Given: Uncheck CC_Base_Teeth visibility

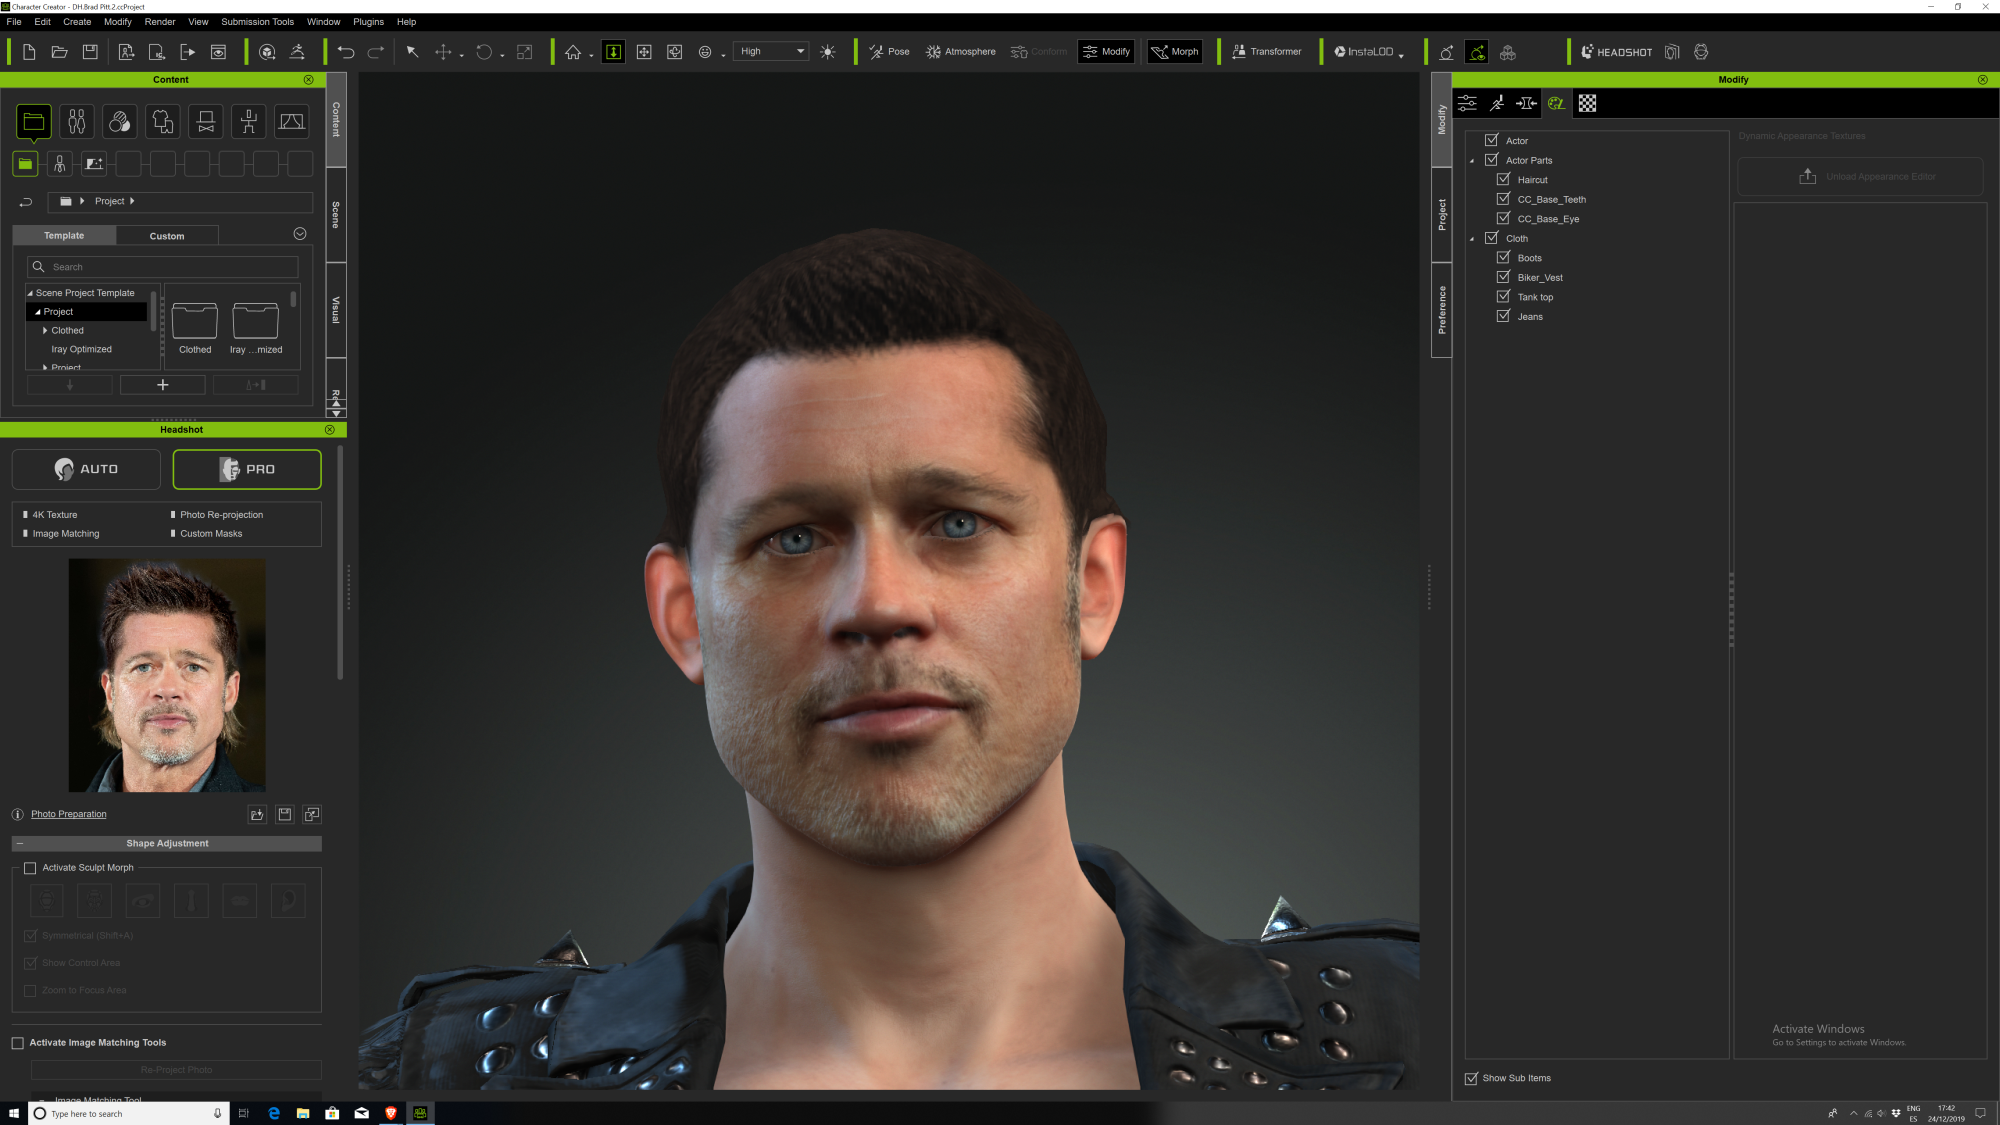Looking at the screenshot, I should (x=1503, y=199).
